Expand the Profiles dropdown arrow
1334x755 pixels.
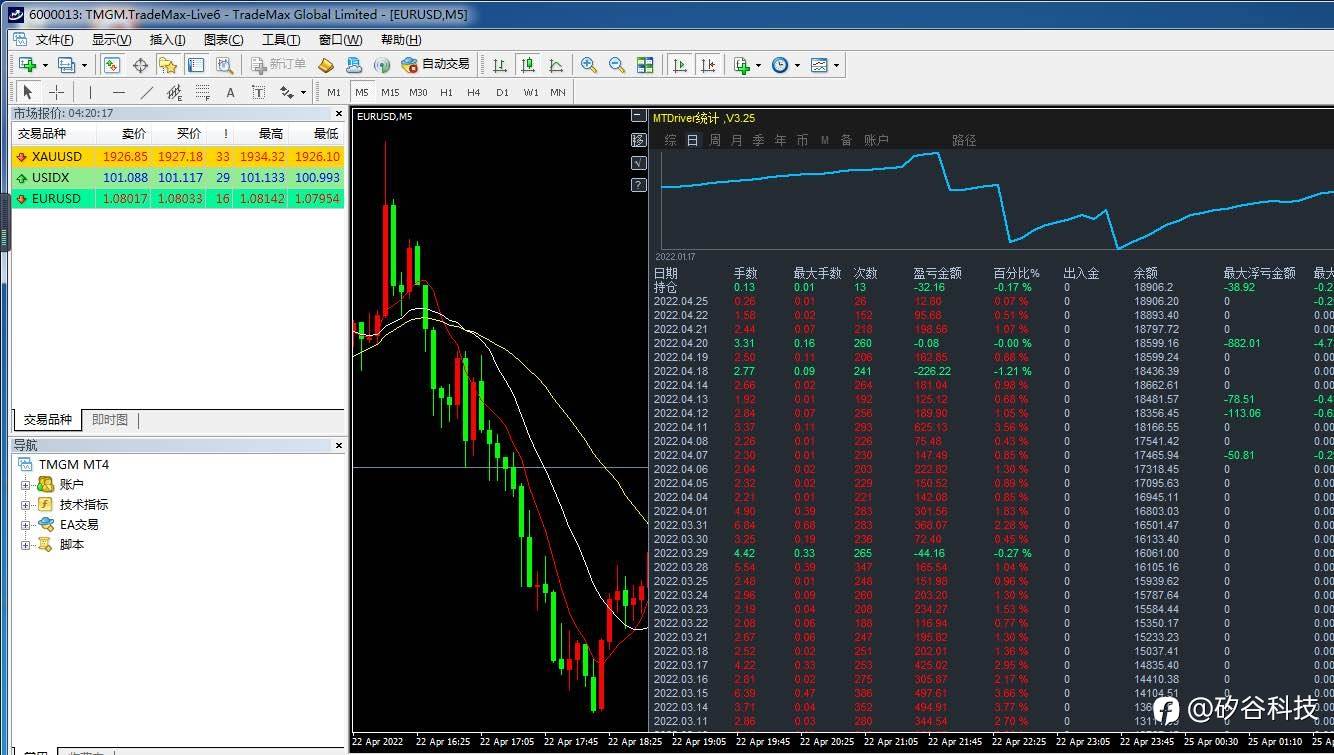[84, 65]
